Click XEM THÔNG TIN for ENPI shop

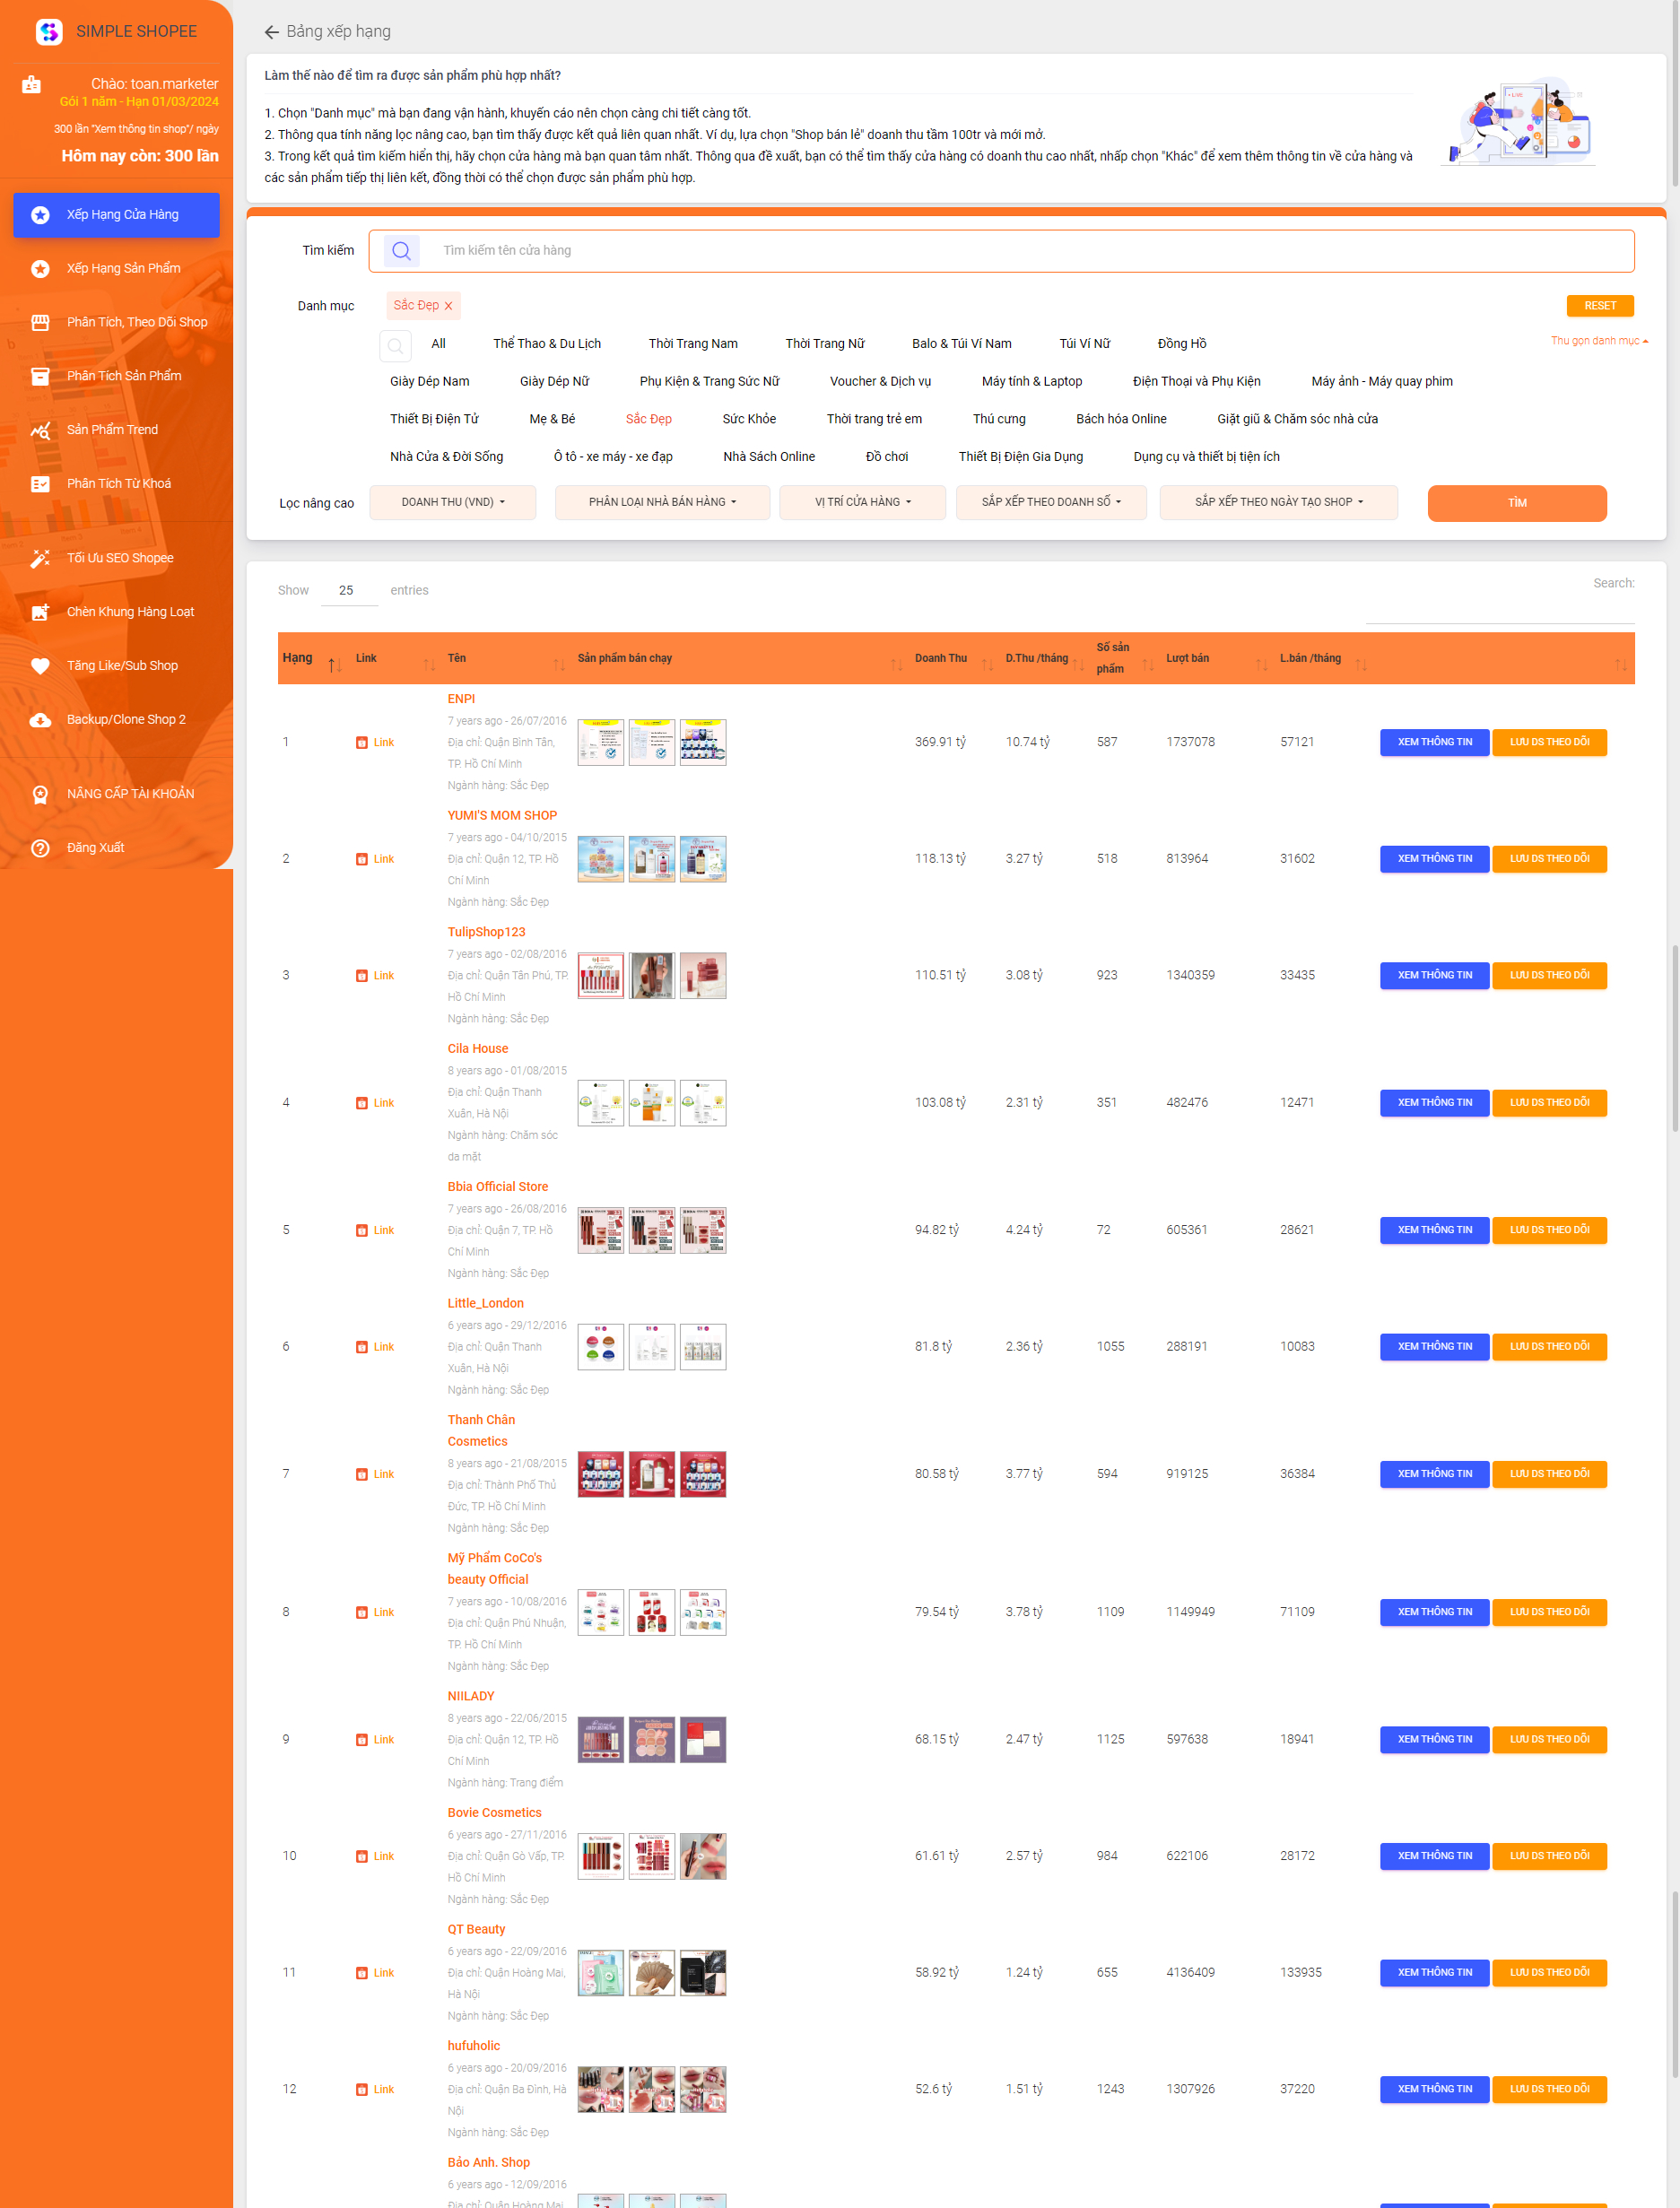tap(1433, 742)
